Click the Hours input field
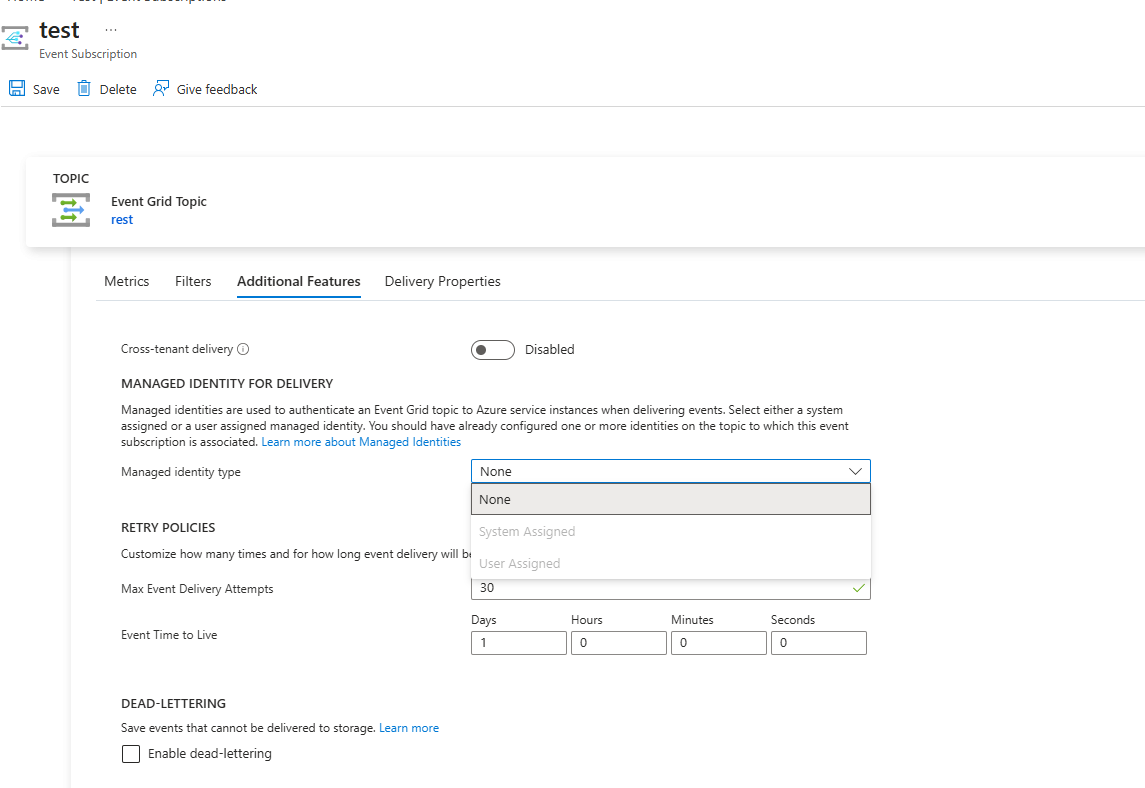This screenshot has width=1145, height=788. 619,643
